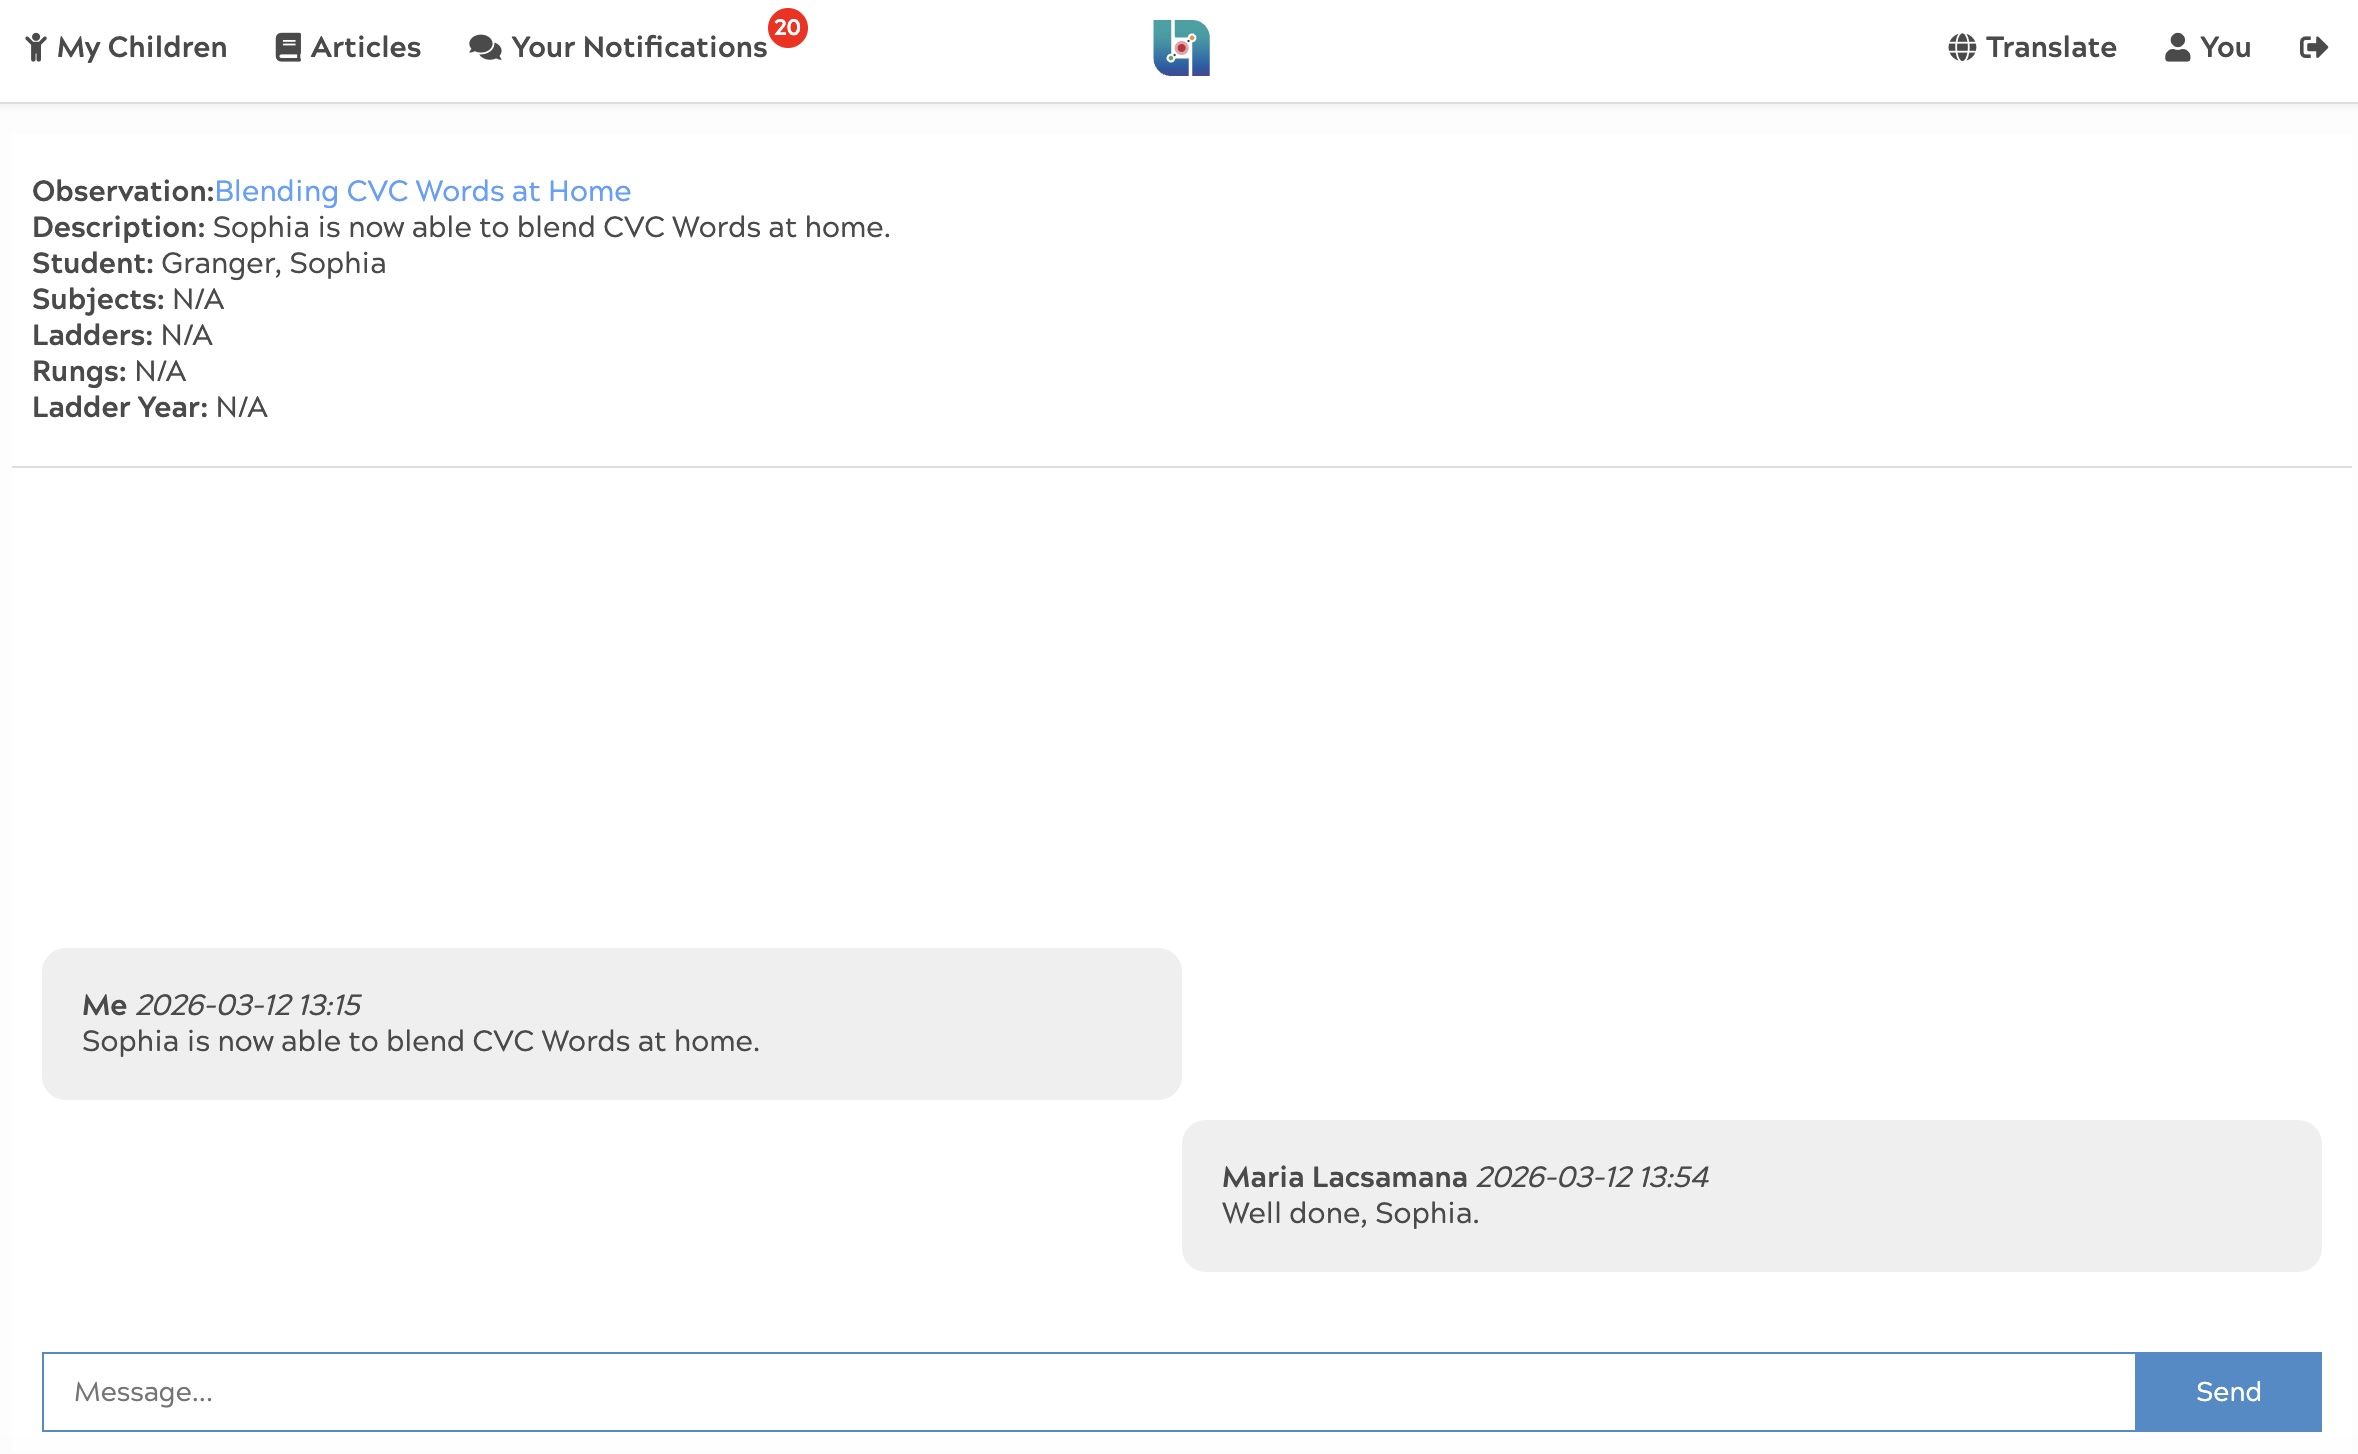
Task: Go to the Articles page
Action: (x=365, y=47)
